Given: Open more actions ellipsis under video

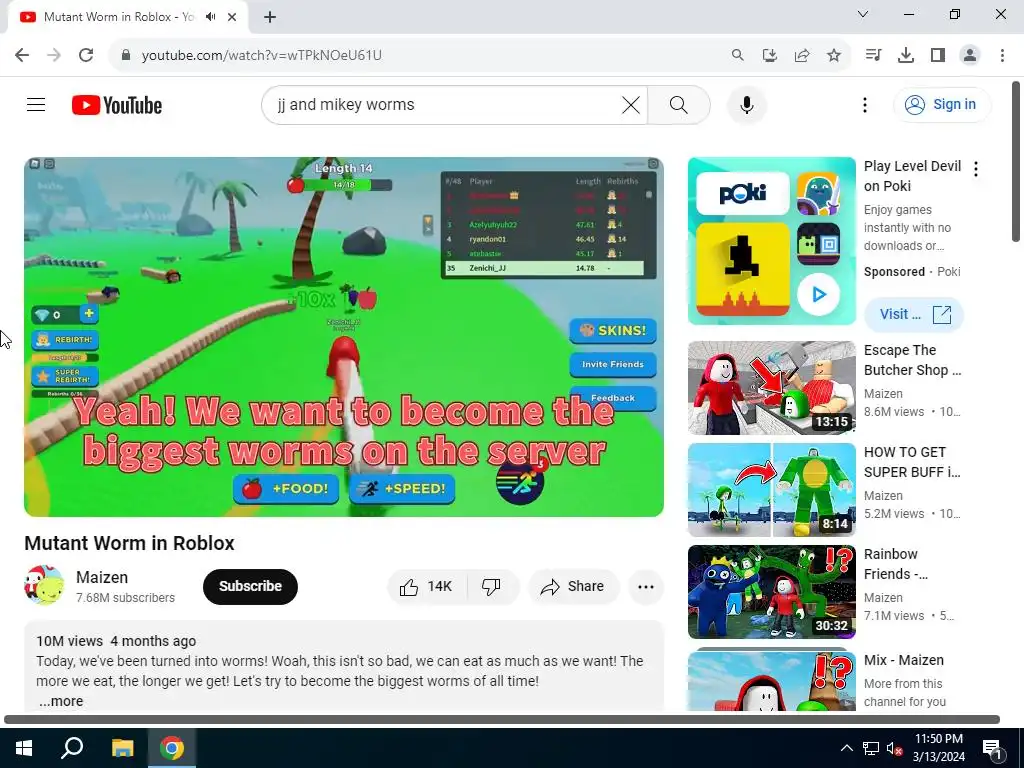Looking at the screenshot, I should coord(646,586).
